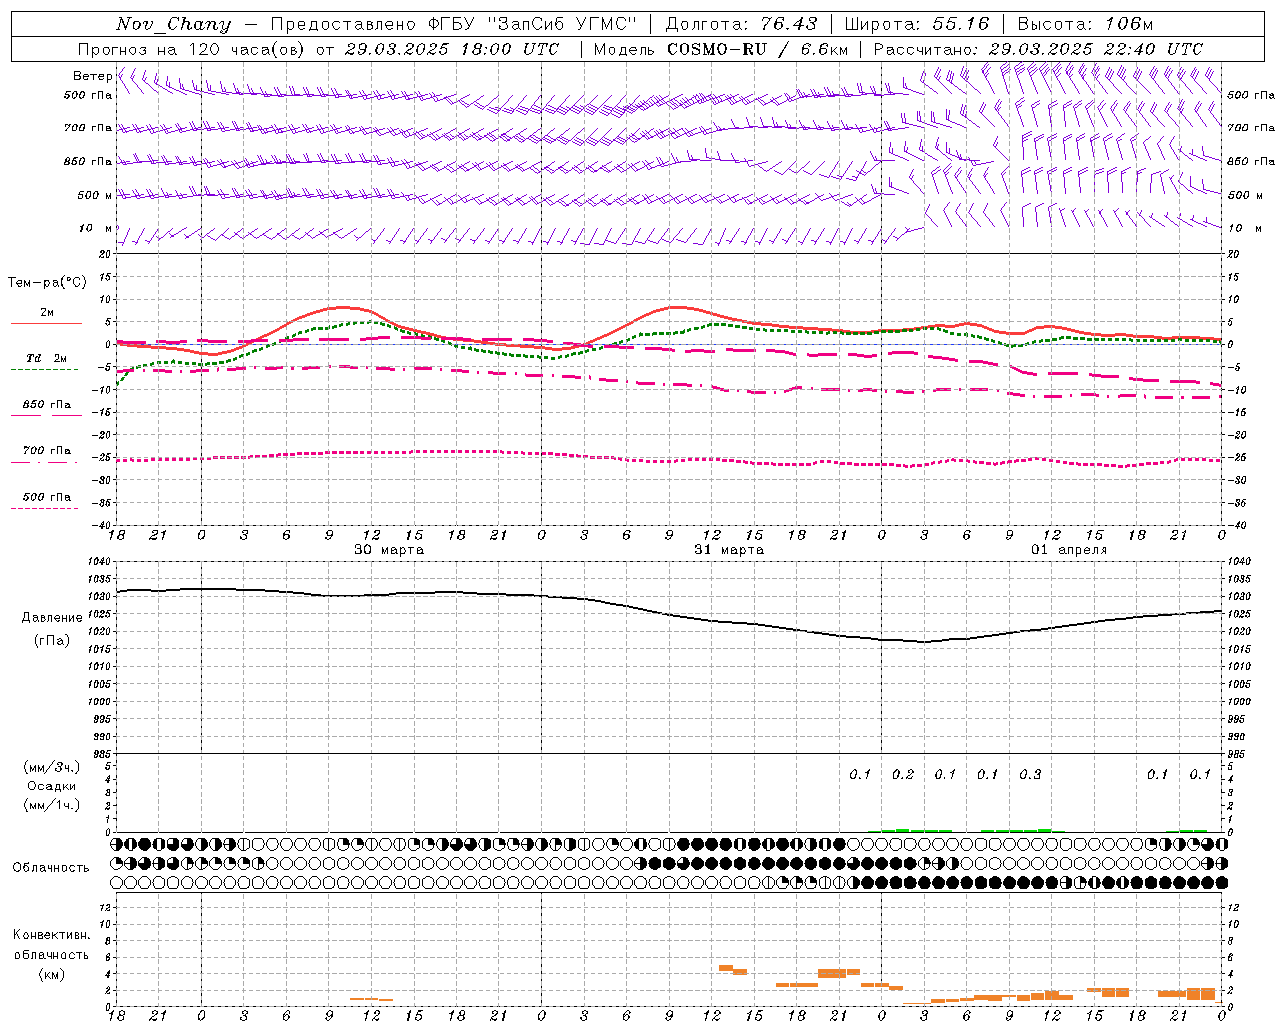This screenshot has width=1280, height=1024.
Task: Click 'Рассчитано: 29.03.2025 22:40 UTC' text
Action: coord(1038,49)
